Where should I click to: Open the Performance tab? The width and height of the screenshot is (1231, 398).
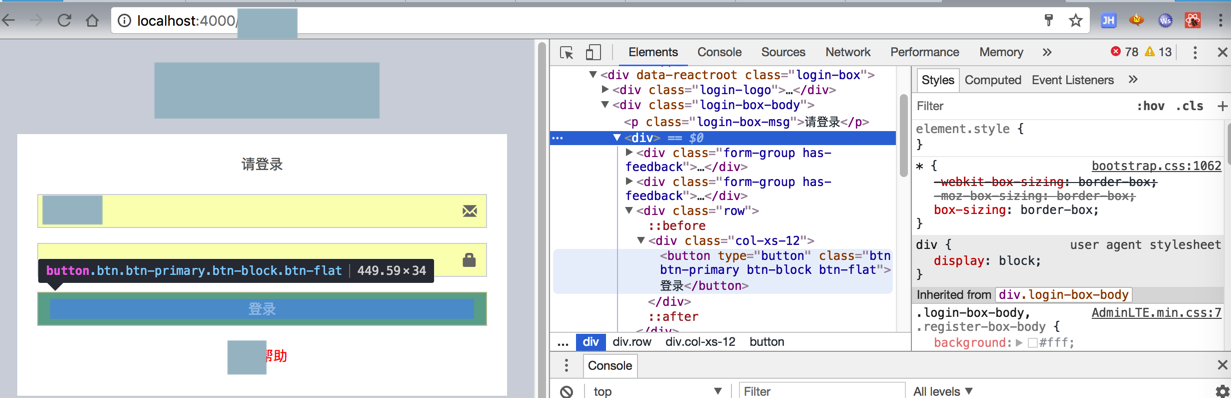(925, 52)
